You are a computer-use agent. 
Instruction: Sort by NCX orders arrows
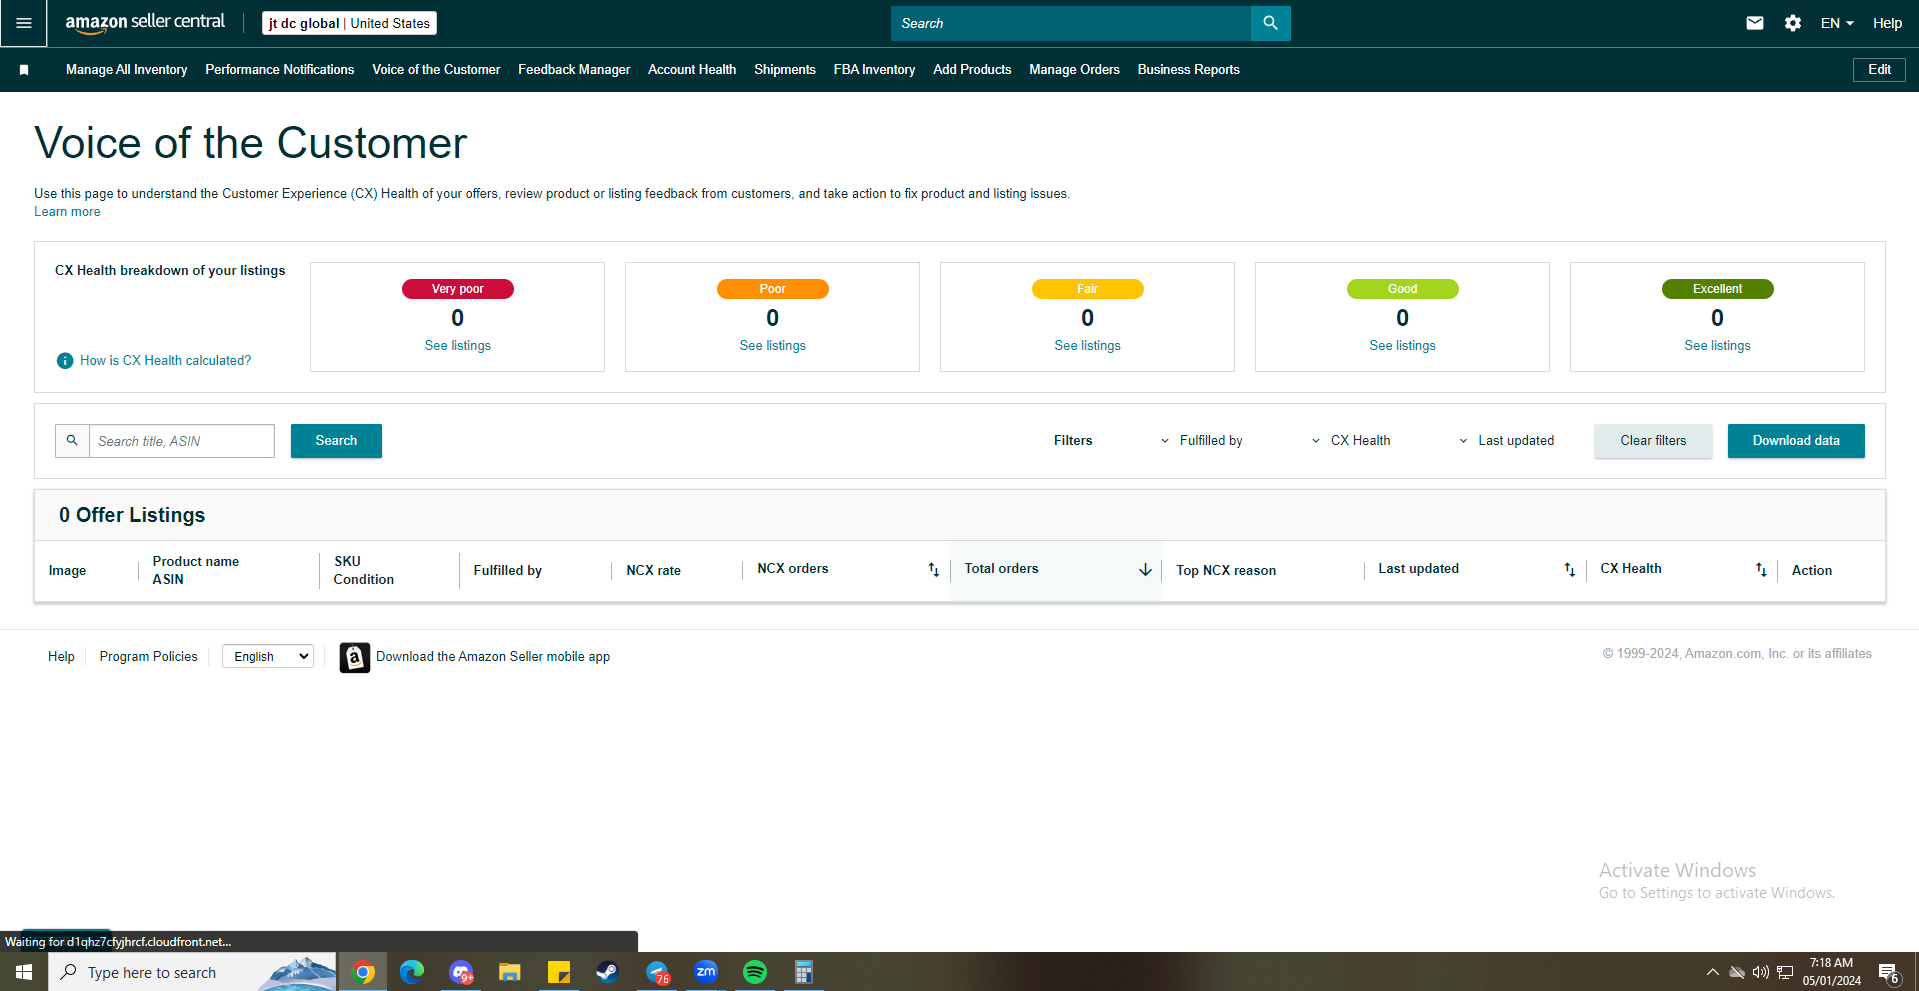(x=933, y=570)
